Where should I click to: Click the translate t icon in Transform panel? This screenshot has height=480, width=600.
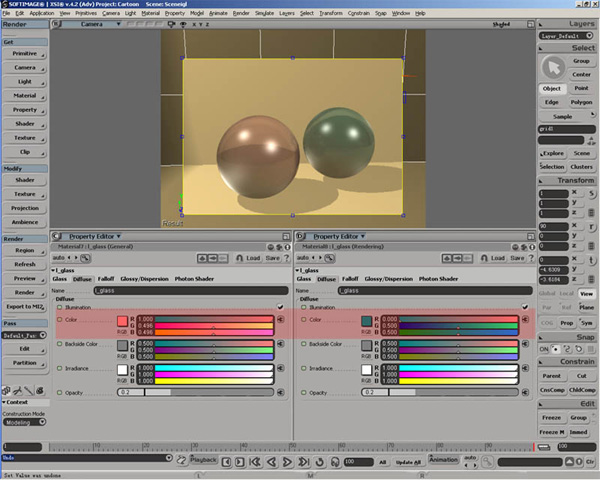point(592,260)
